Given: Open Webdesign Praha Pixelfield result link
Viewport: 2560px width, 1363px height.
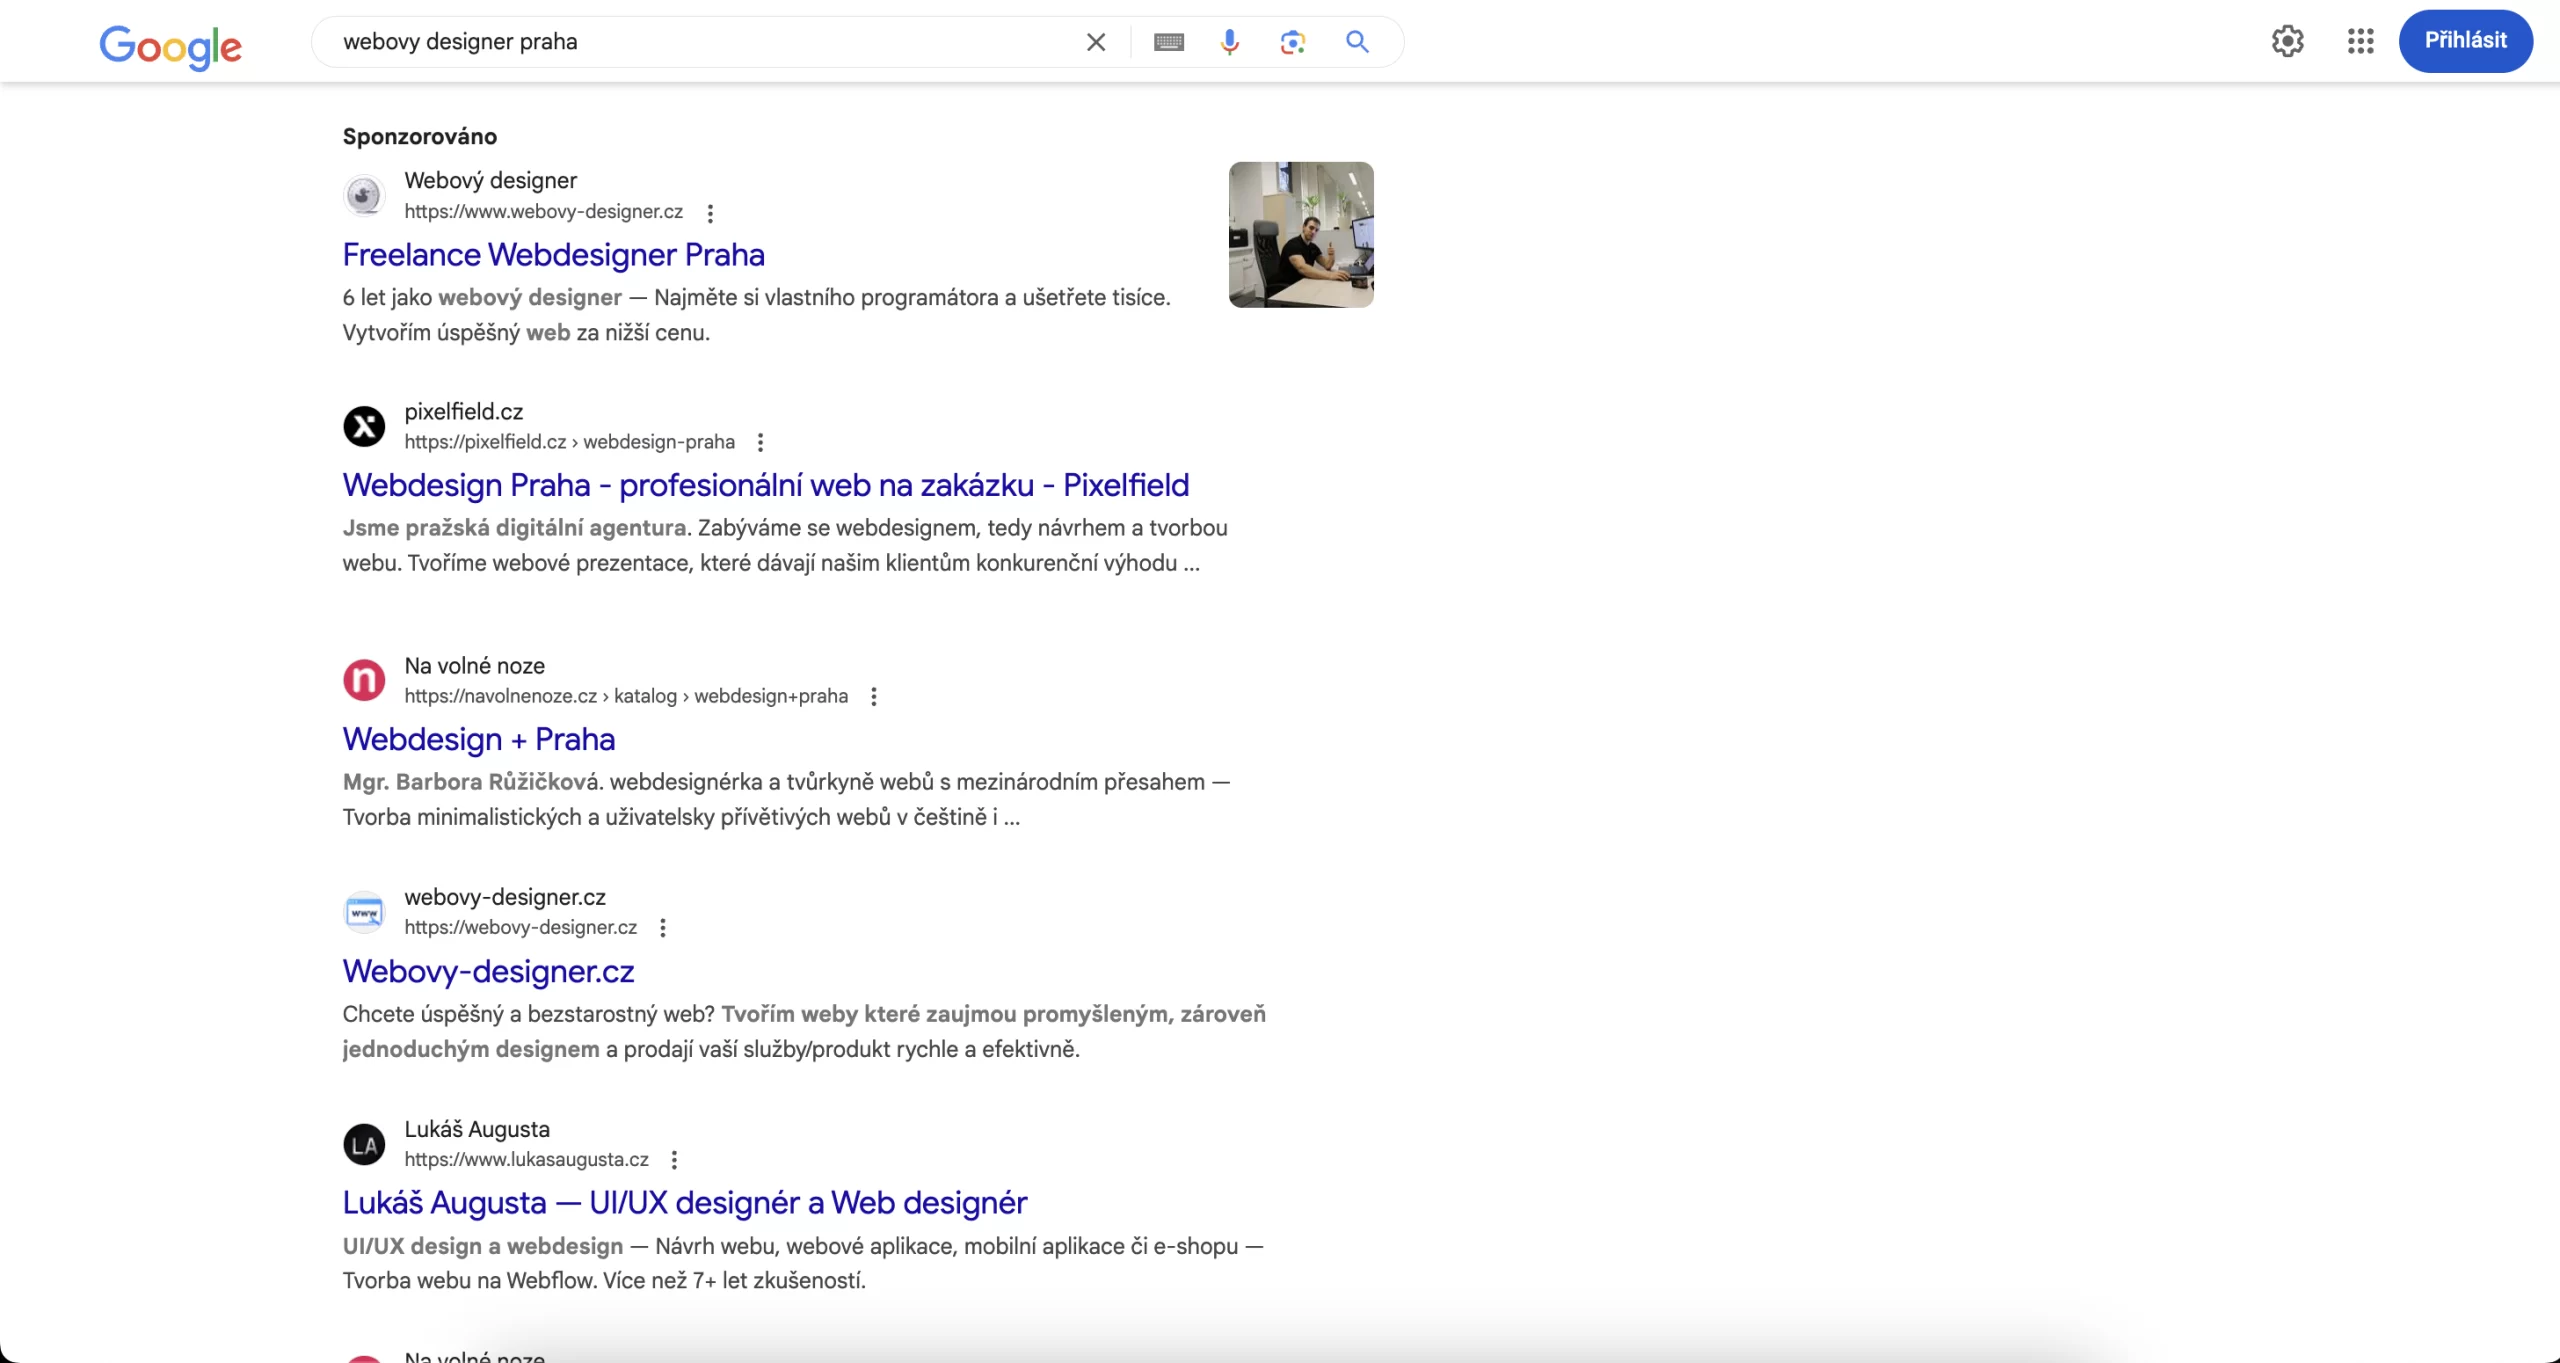Looking at the screenshot, I should point(765,485).
